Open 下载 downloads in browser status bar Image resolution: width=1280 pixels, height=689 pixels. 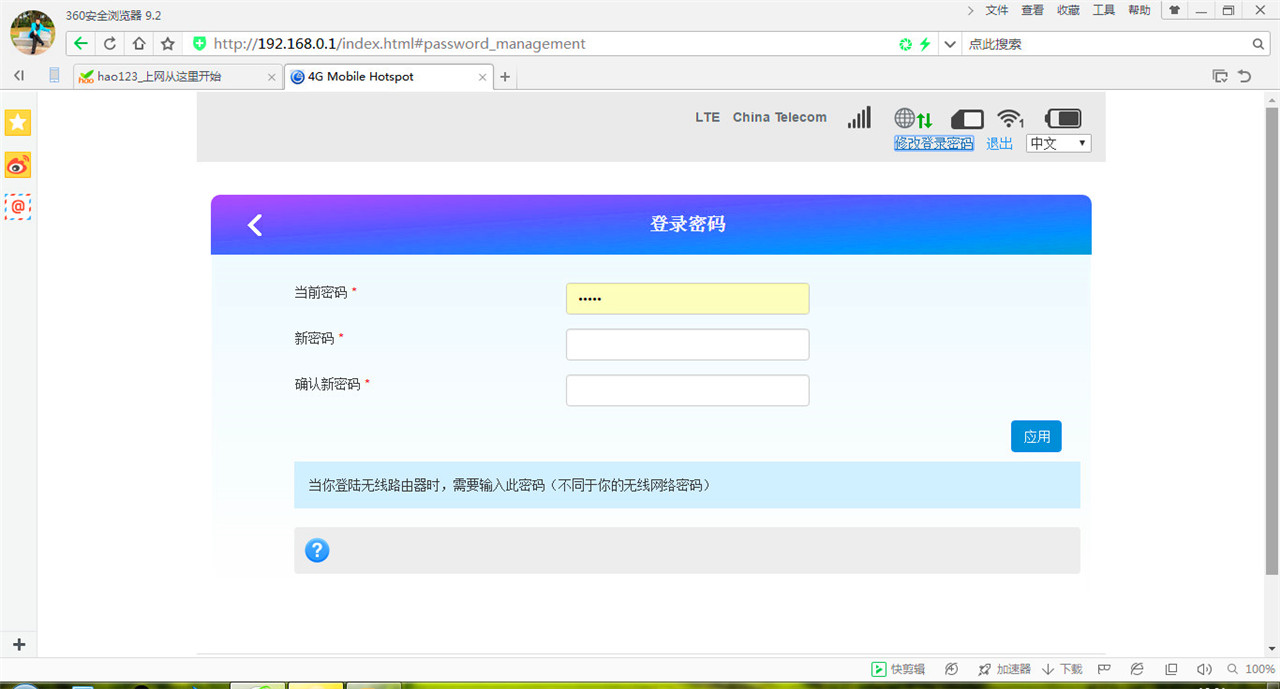(1063, 669)
